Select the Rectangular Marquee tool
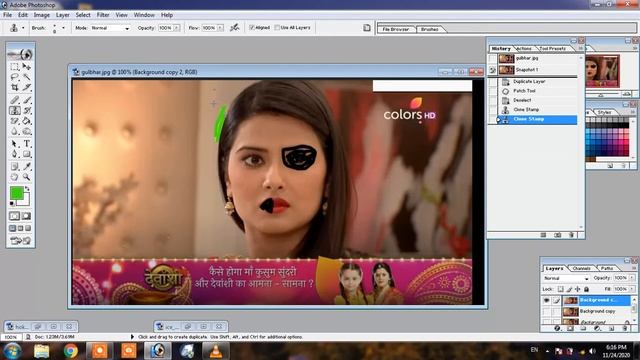 [15, 66]
